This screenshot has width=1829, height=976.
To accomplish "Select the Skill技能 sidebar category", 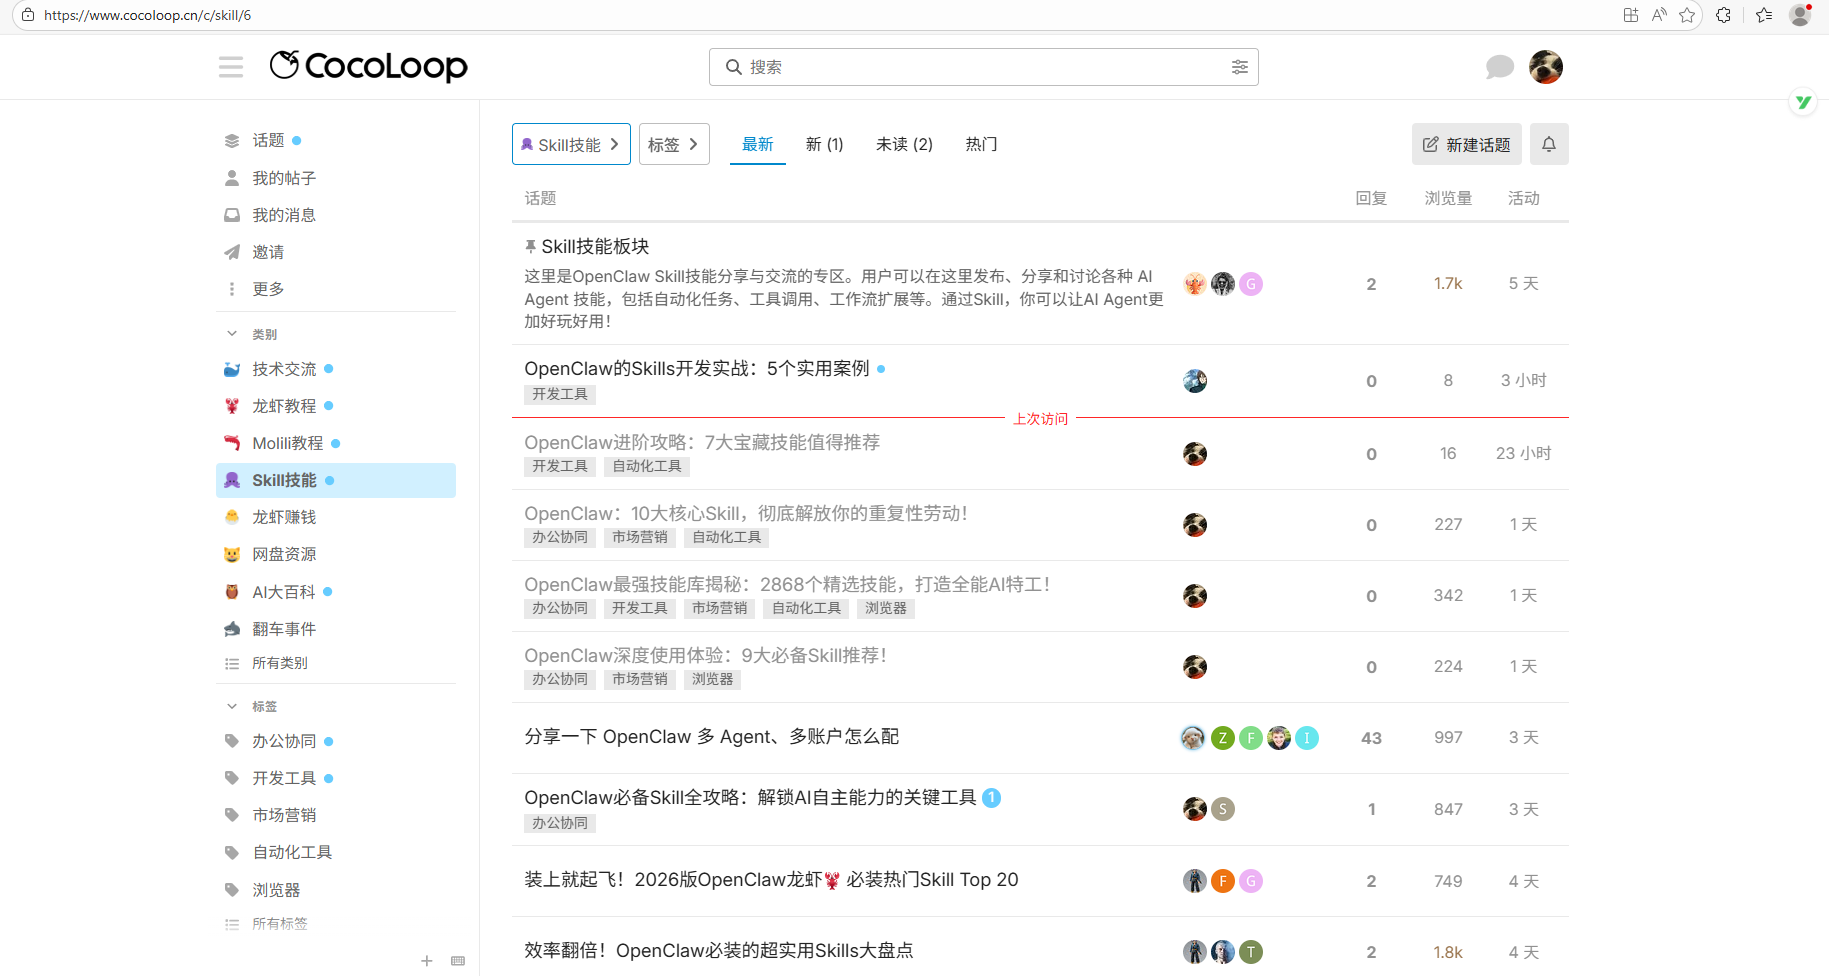I will tap(336, 480).
